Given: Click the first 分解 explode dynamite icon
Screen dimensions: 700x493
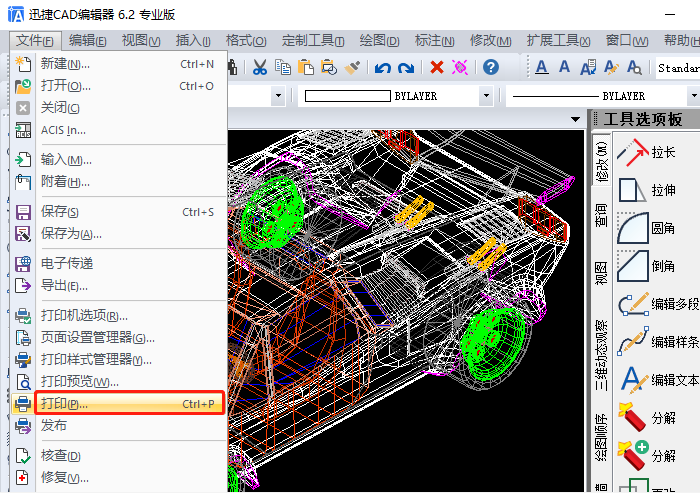Looking at the screenshot, I should coord(632,417).
